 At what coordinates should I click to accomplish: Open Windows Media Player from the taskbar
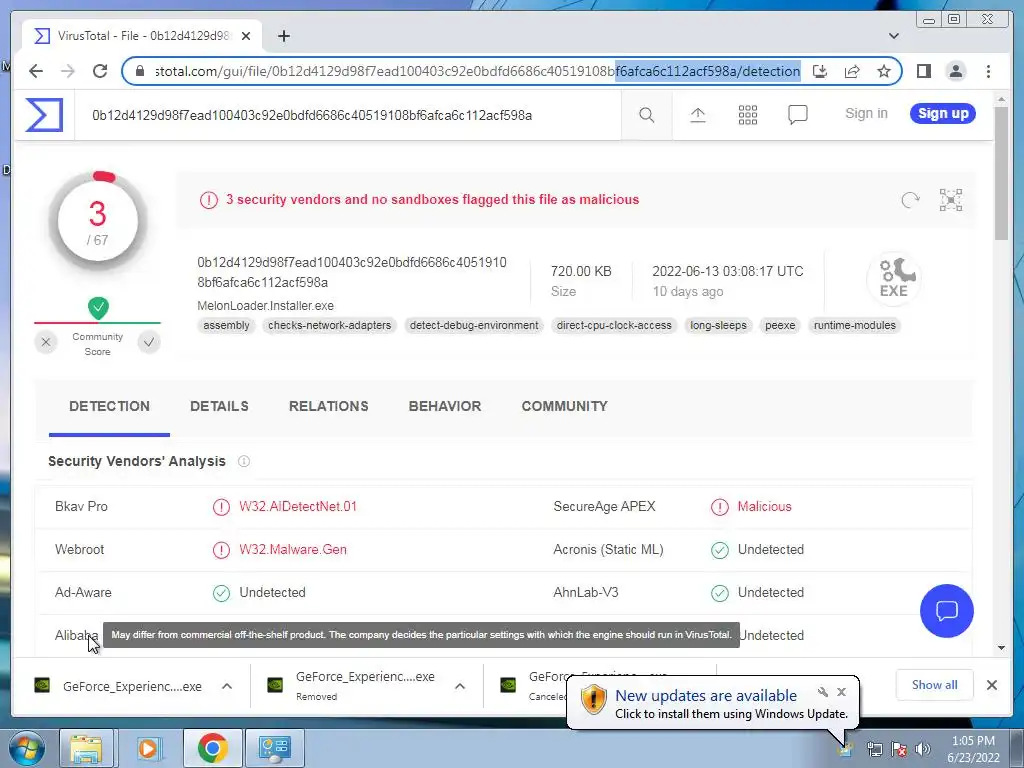point(148,748)
